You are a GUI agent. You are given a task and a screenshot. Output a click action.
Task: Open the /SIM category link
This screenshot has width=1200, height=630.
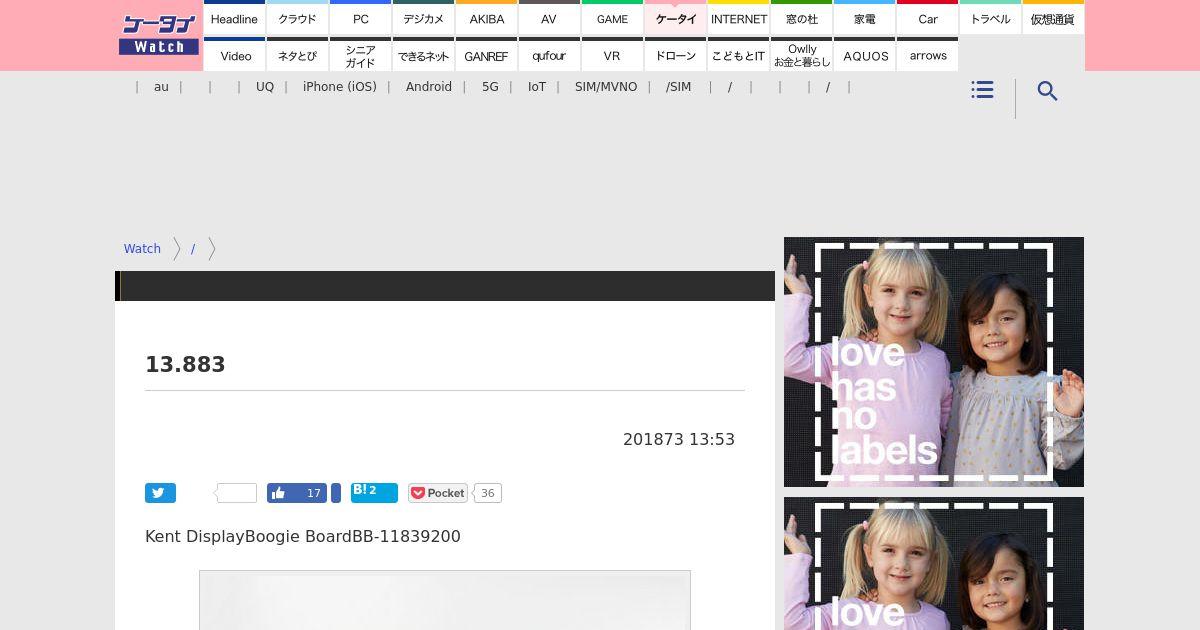point(678,87)
